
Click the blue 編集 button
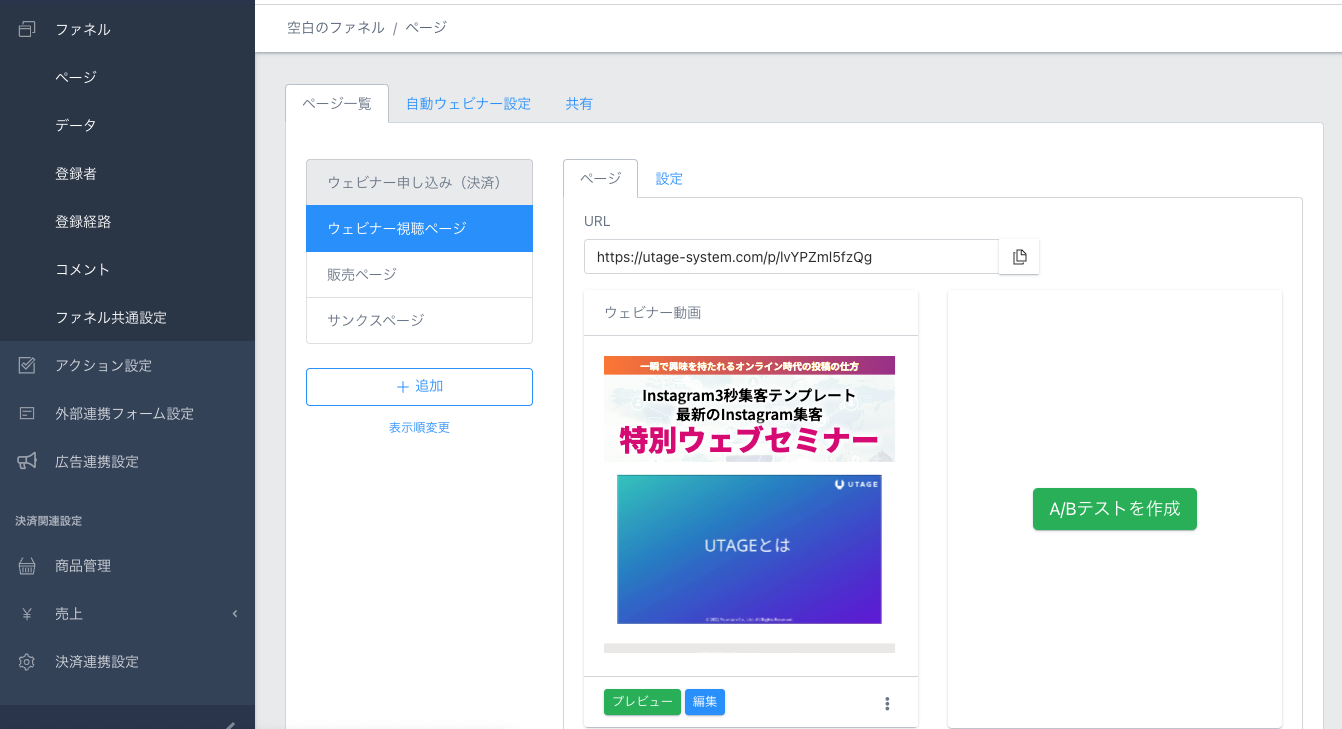[x=705, y=702]
